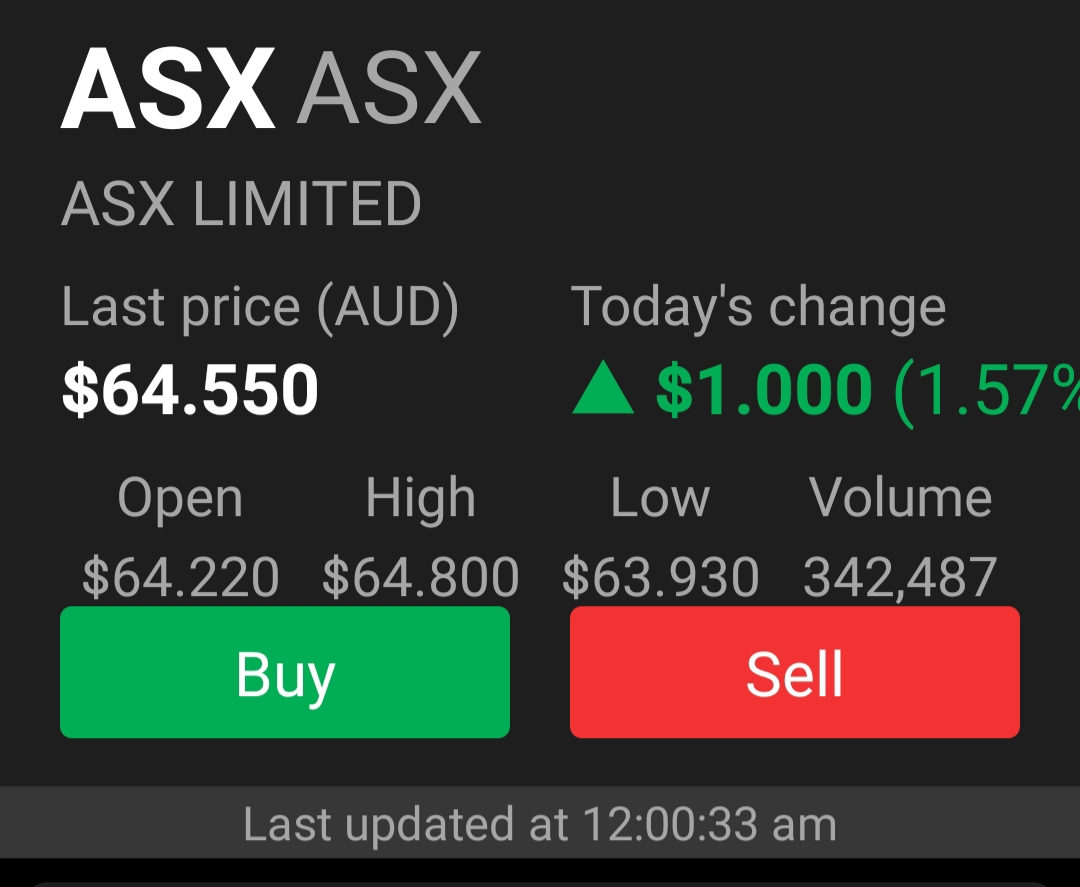Click the Last price (AUD) label
Image resolution: width=1080 pixels, height=887 pixels.
click(260, 306)
